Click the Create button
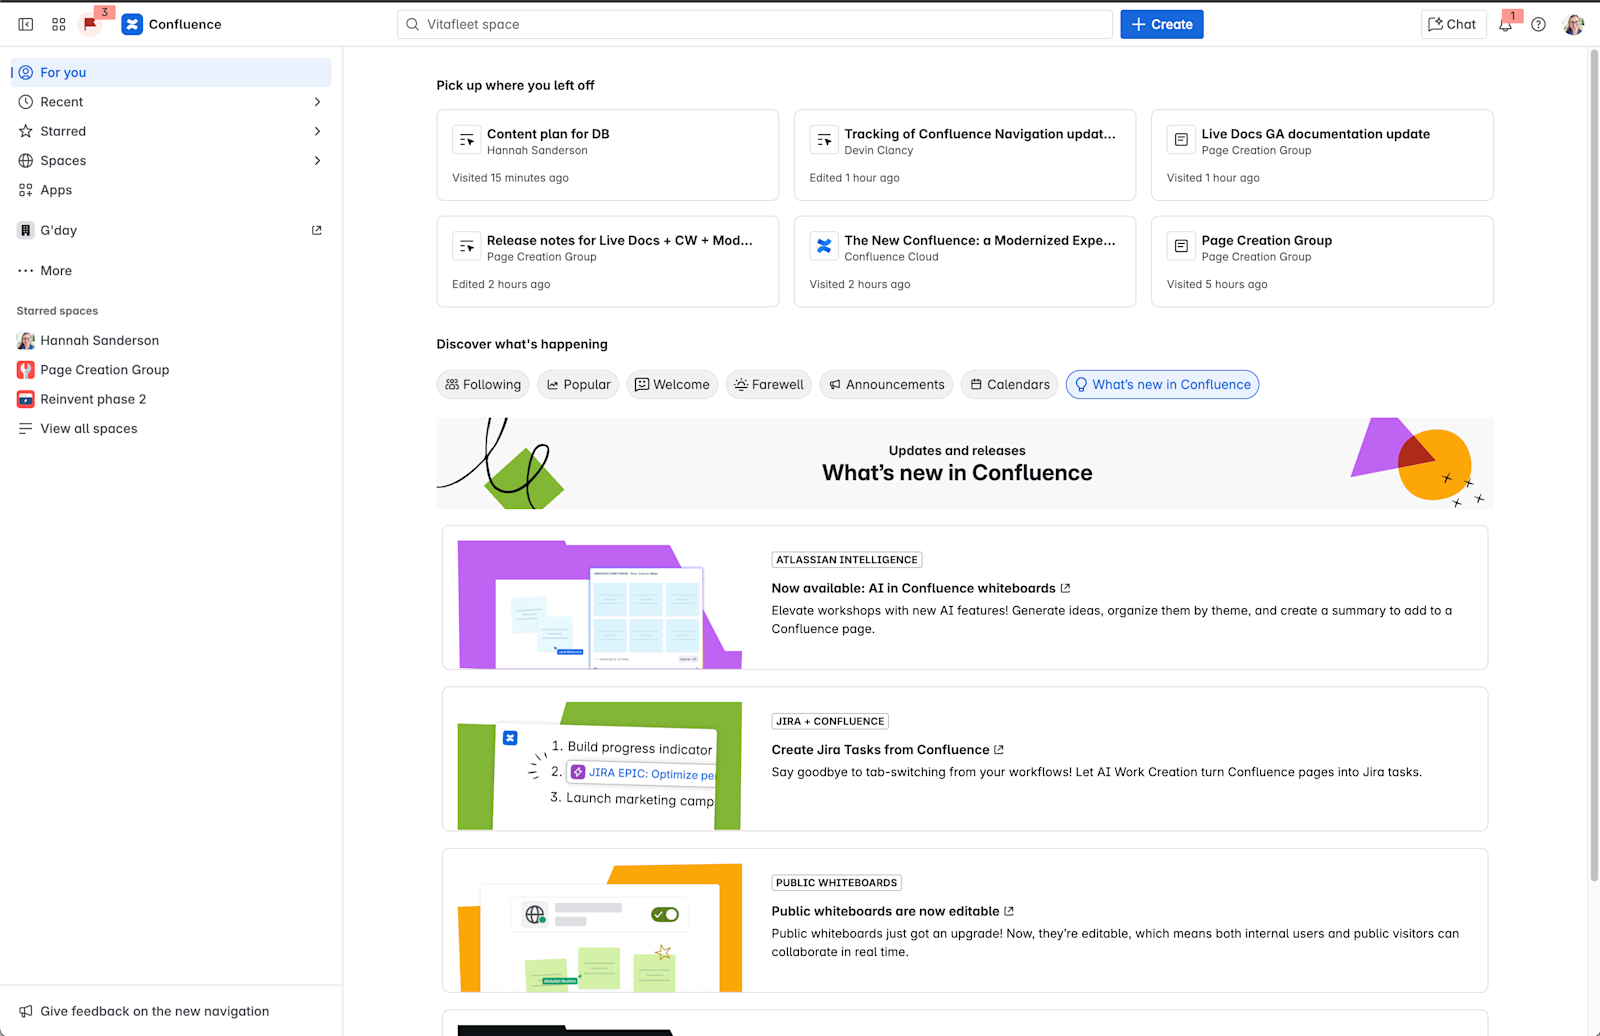This screenshot has height=1036, width=1600. tap(1162, 24)
